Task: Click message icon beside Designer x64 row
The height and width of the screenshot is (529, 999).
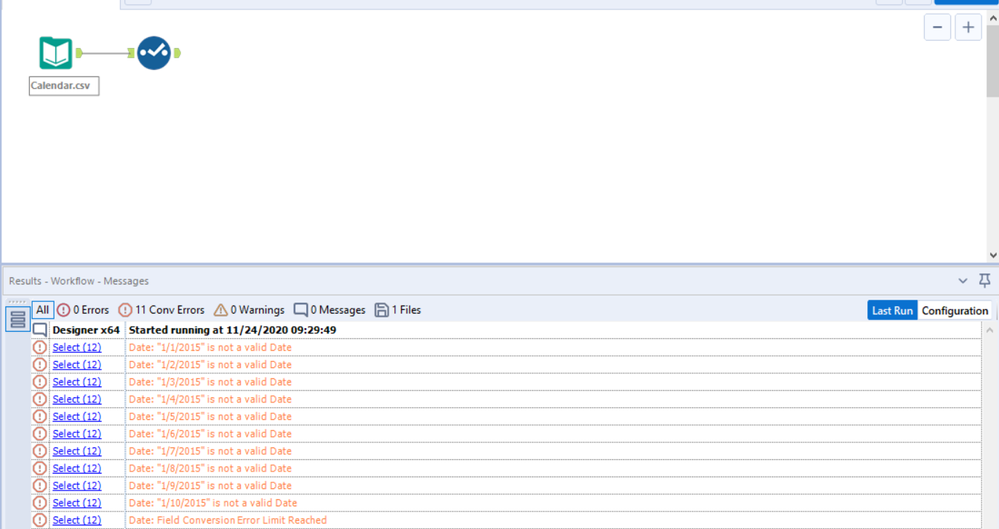Action: tap(40, 330)
